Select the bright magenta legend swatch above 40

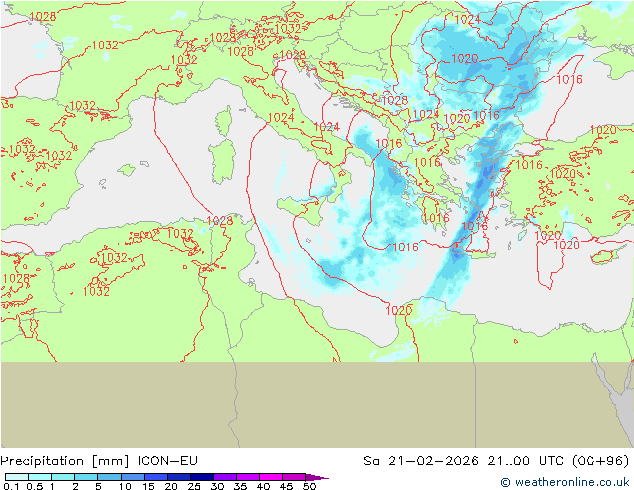271,477
